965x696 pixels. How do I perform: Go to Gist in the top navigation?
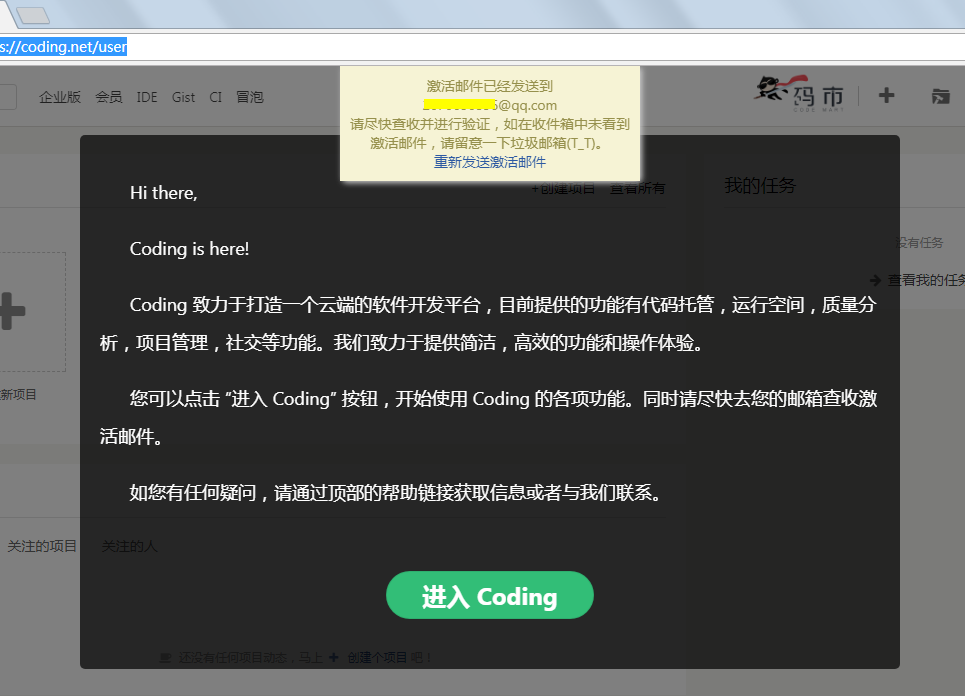click(183, 97)
